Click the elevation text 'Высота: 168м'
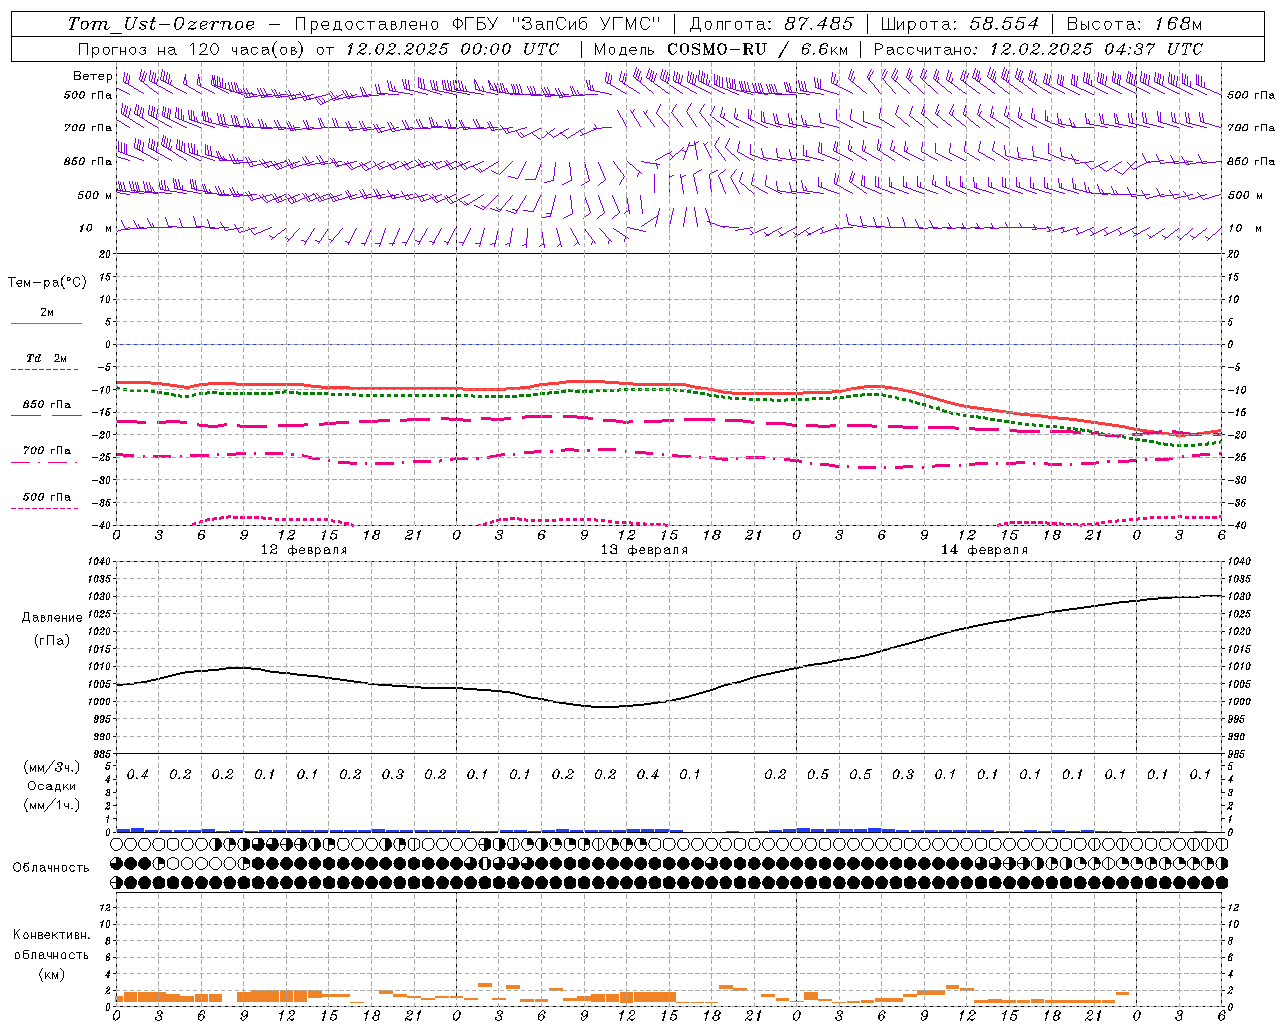 click(1134, 24)
